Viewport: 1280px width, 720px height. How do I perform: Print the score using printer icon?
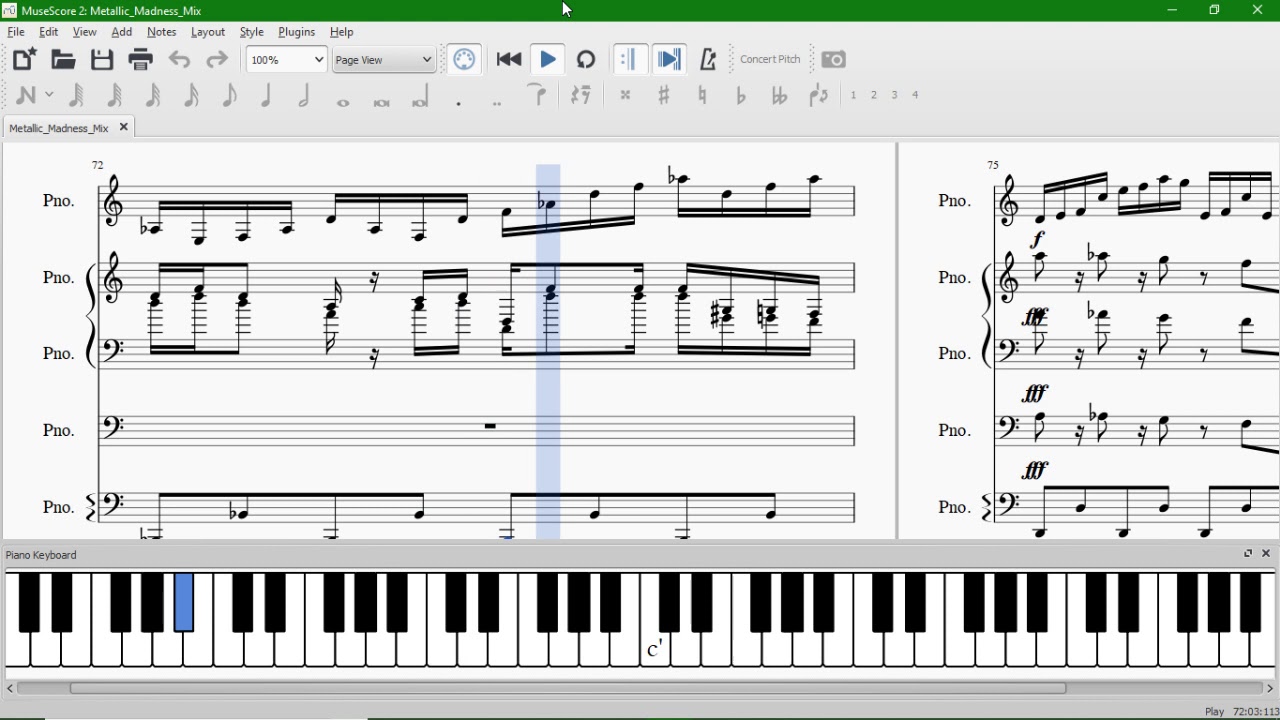141,59
